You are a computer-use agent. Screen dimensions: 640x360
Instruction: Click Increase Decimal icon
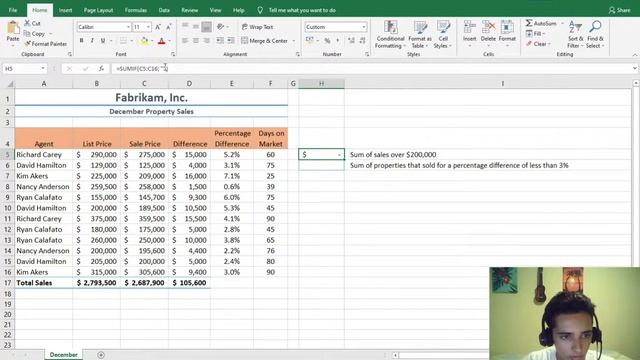tap(351, 40)
